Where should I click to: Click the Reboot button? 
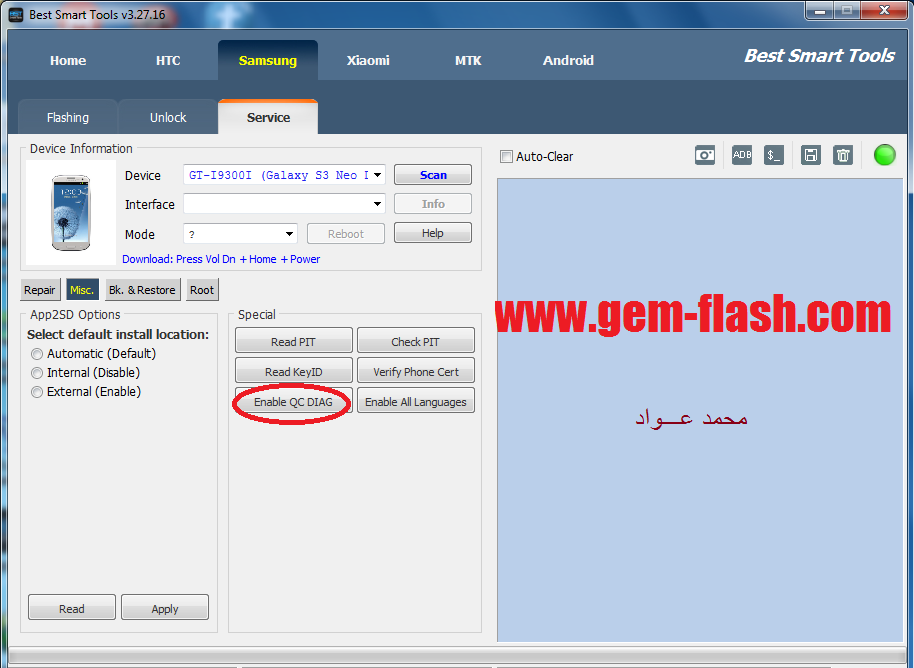[346, 234]
